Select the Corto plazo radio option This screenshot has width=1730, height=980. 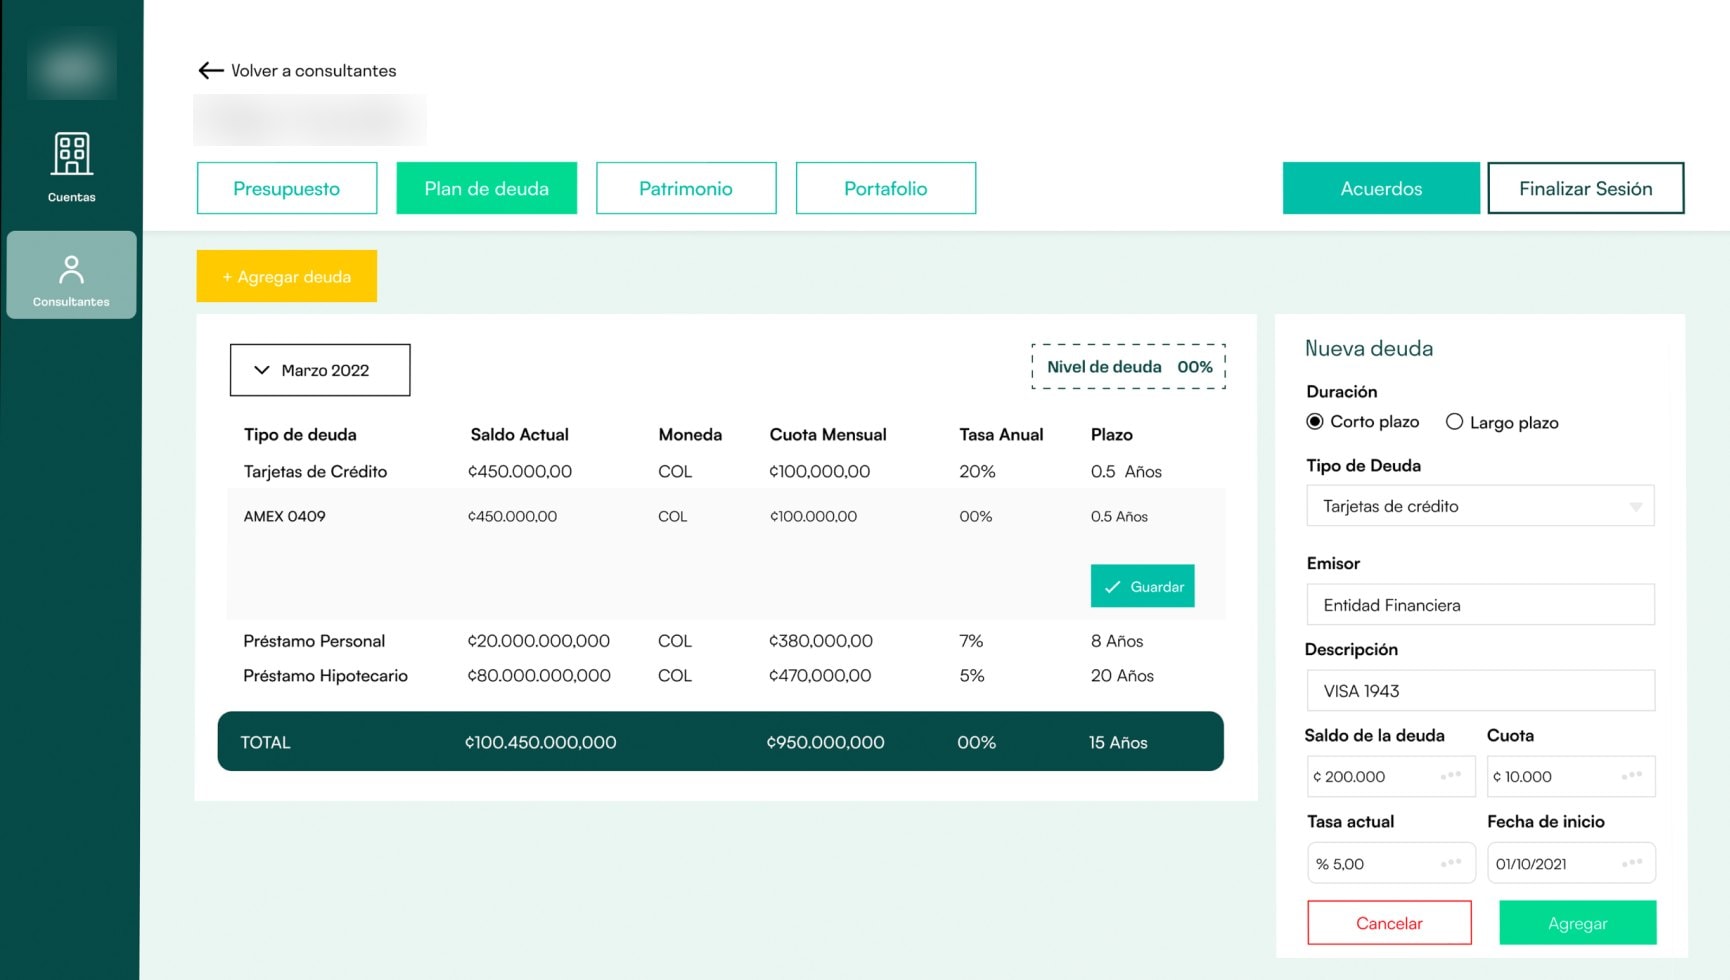[x=1315, y=422]
